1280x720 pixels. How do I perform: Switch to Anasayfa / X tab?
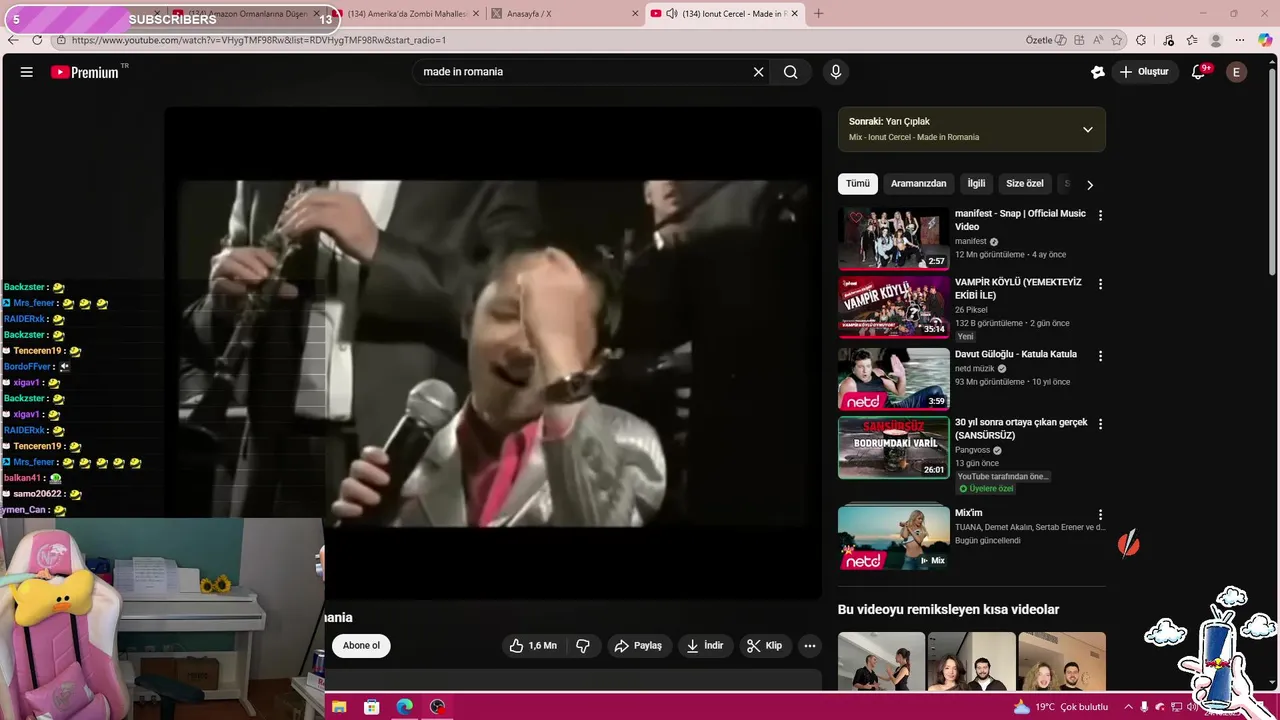coord(566,13)
